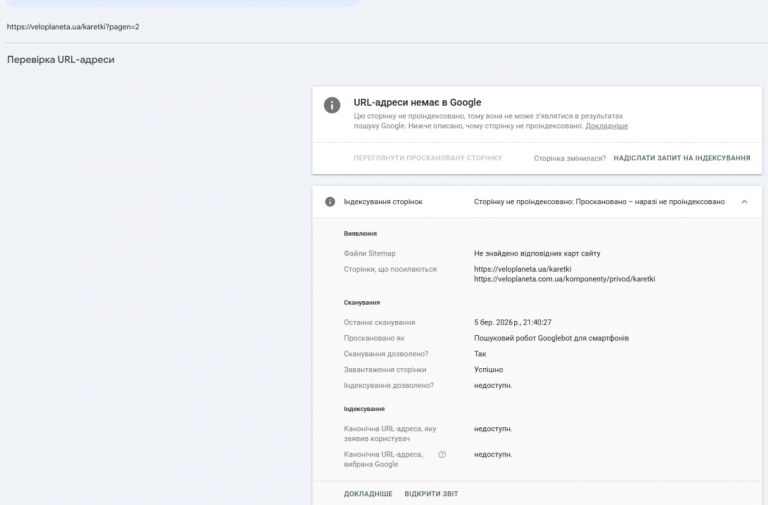This screenshot has height=505, width=768.
Task: Click 'недоступн.' for Google-selected canonical URL
Action: click(493, 455)
